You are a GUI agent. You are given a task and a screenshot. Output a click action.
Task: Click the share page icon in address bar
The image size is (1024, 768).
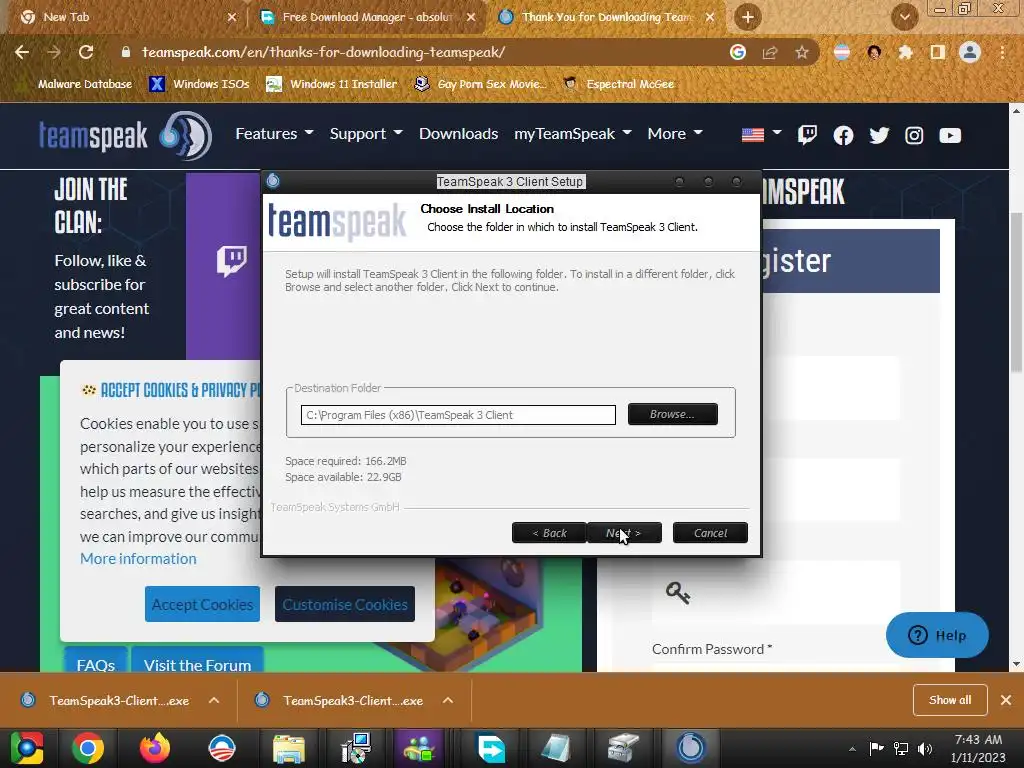click(x=770, y=52)
